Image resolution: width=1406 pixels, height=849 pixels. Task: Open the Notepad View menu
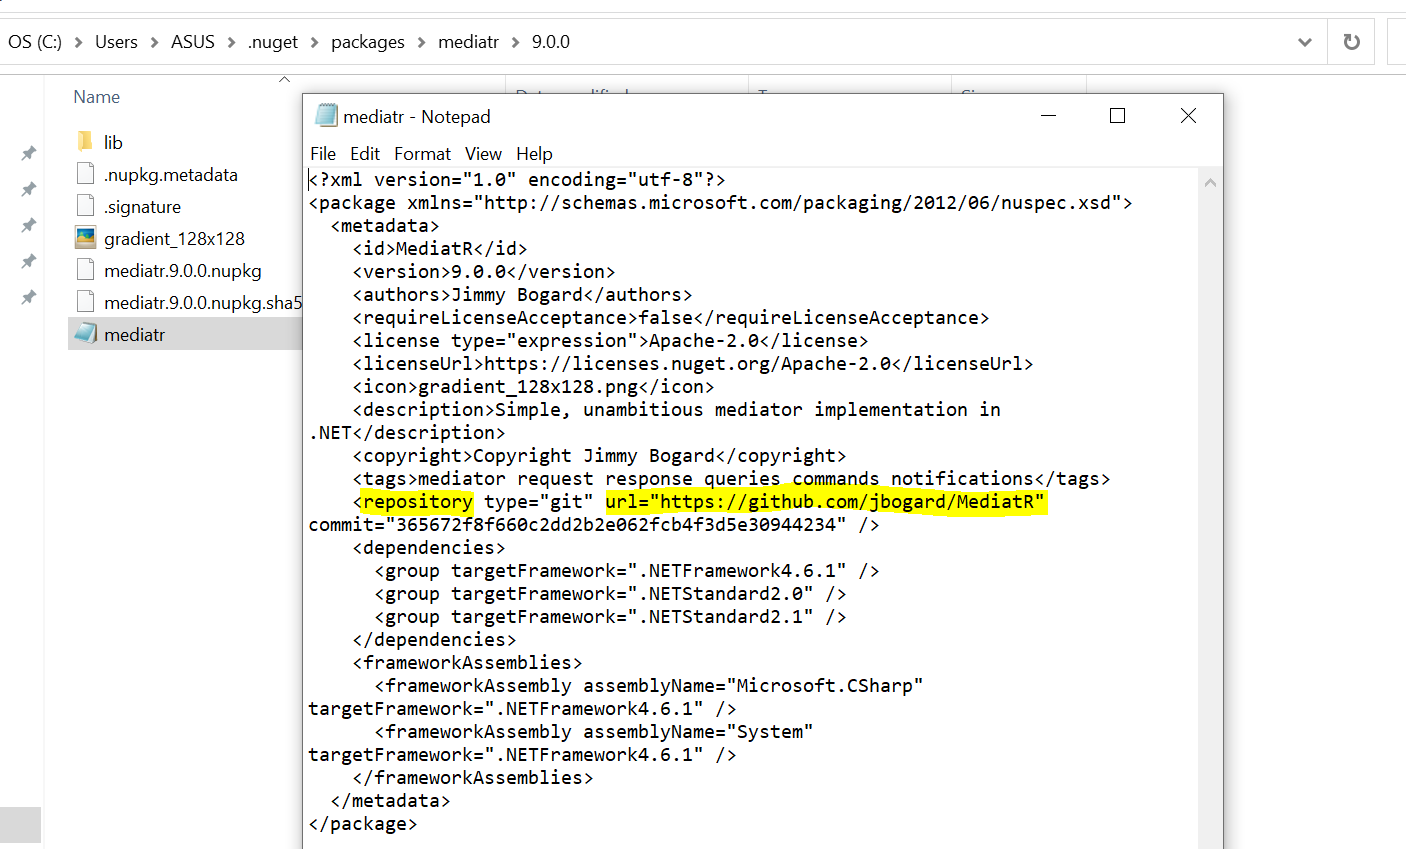pos(483,154)
